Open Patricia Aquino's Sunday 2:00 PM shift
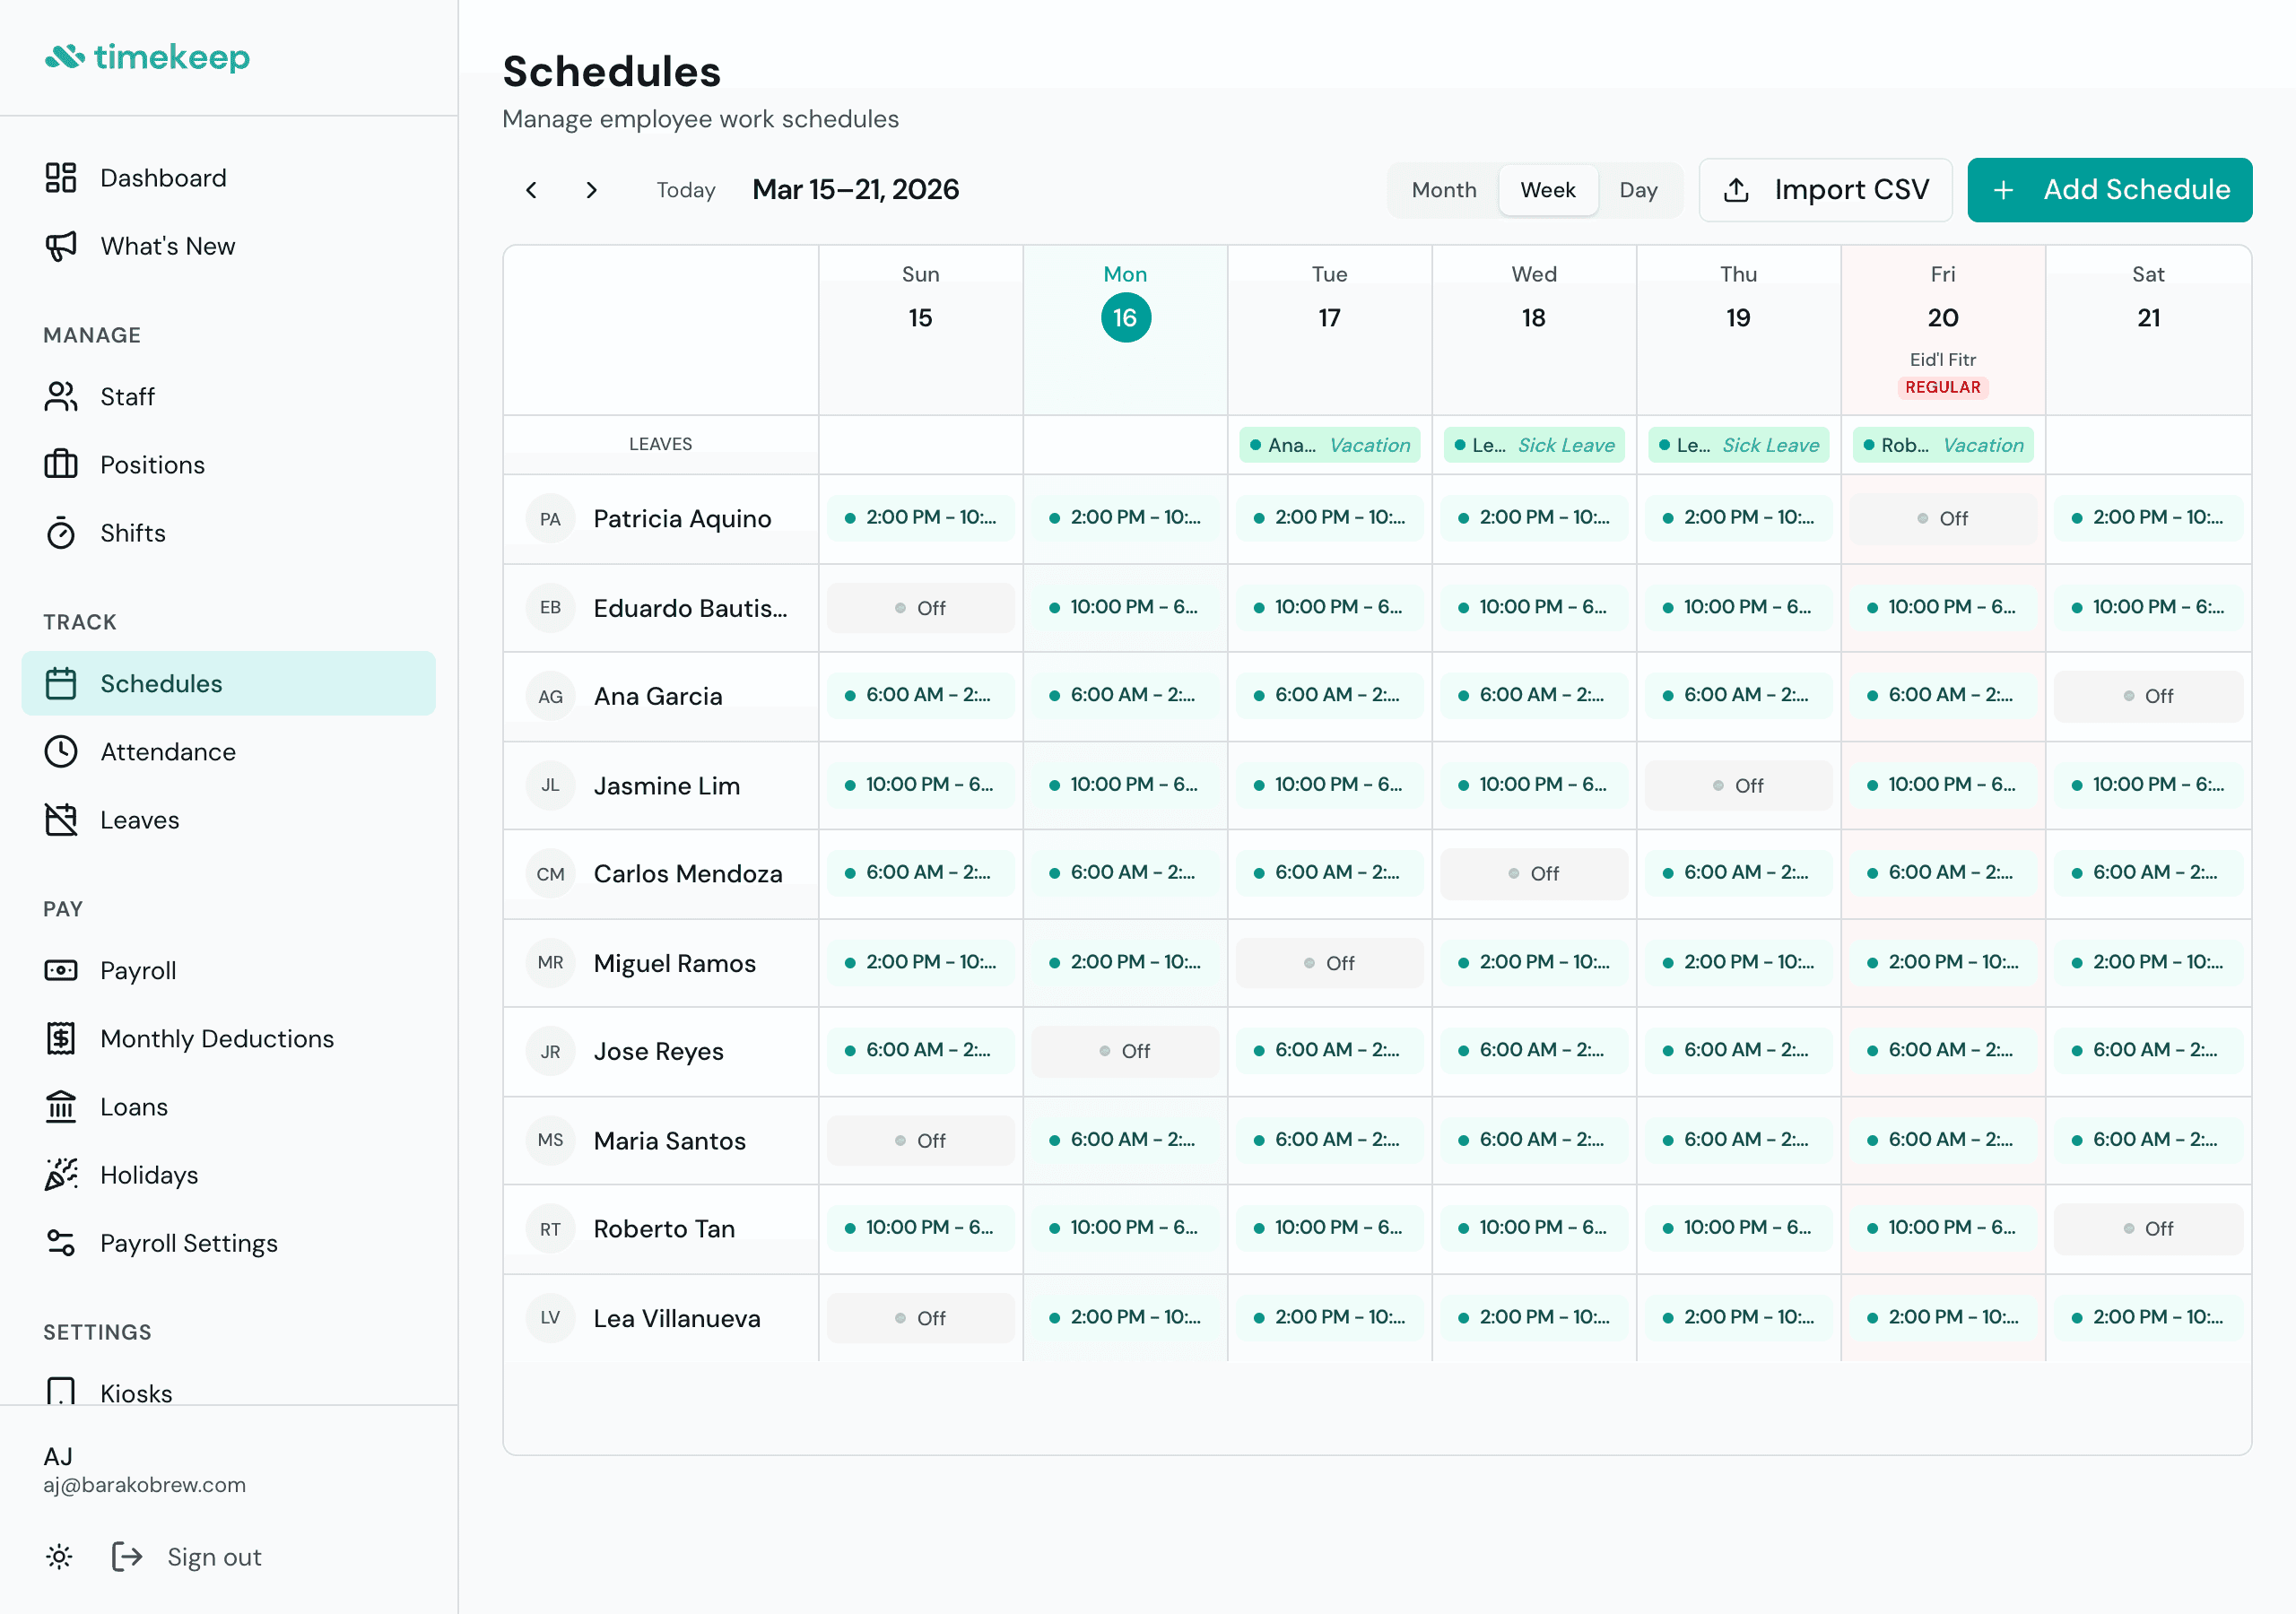The image size is (2296, 1614). pos(920,517)
